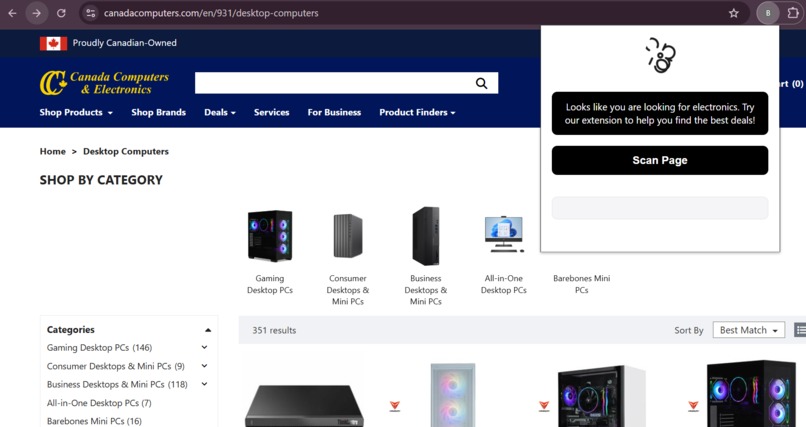Open Shop Brands menu item
806x427 pixels.
(158, 112)
